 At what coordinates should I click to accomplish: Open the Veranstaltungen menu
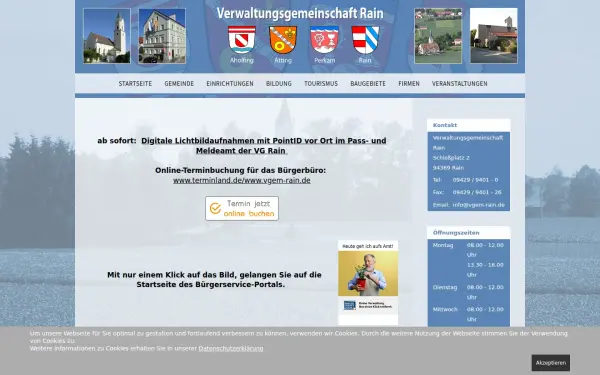pos(460,83)
